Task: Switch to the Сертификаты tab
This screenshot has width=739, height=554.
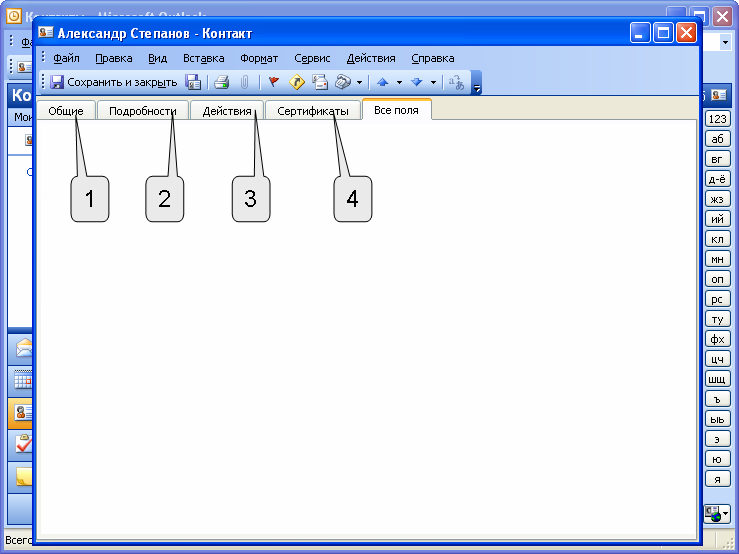Action: 313,111
